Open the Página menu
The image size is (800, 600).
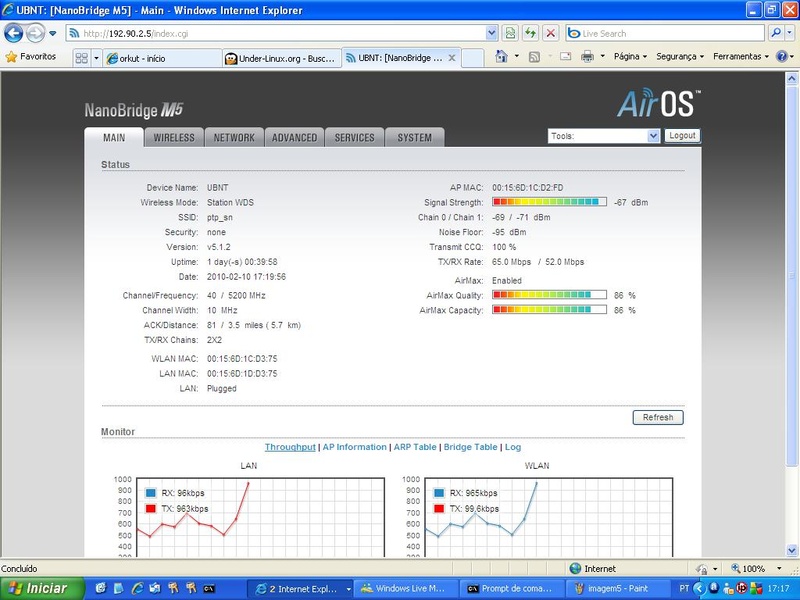click(630, 57)
